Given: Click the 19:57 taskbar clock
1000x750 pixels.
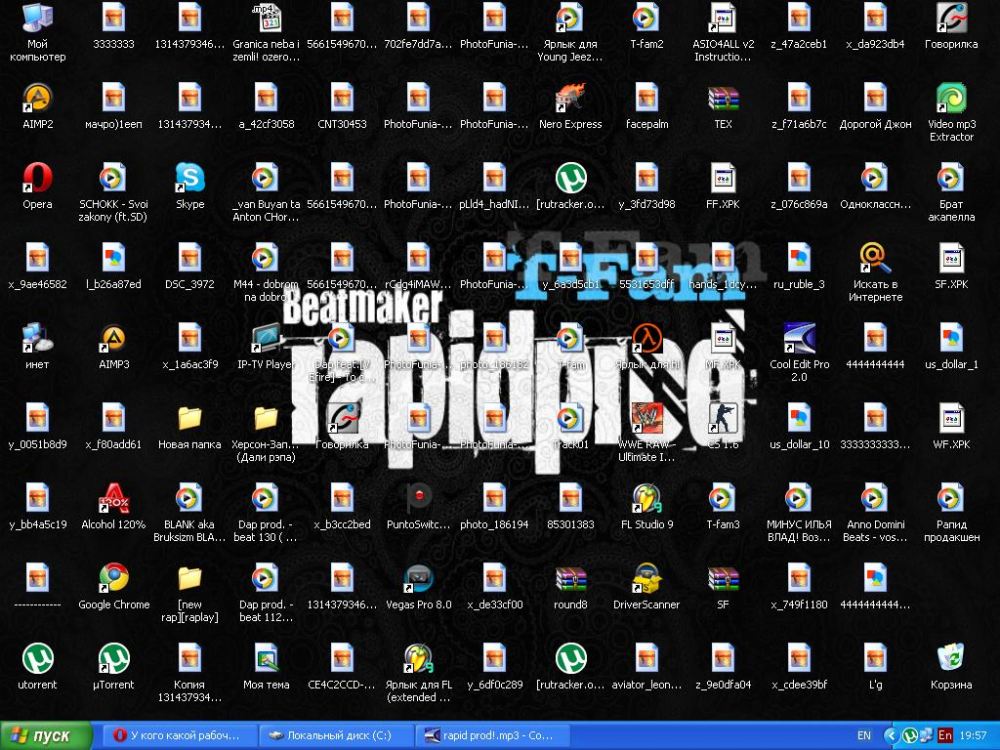Looking at the screenshot, I should 972,735.
